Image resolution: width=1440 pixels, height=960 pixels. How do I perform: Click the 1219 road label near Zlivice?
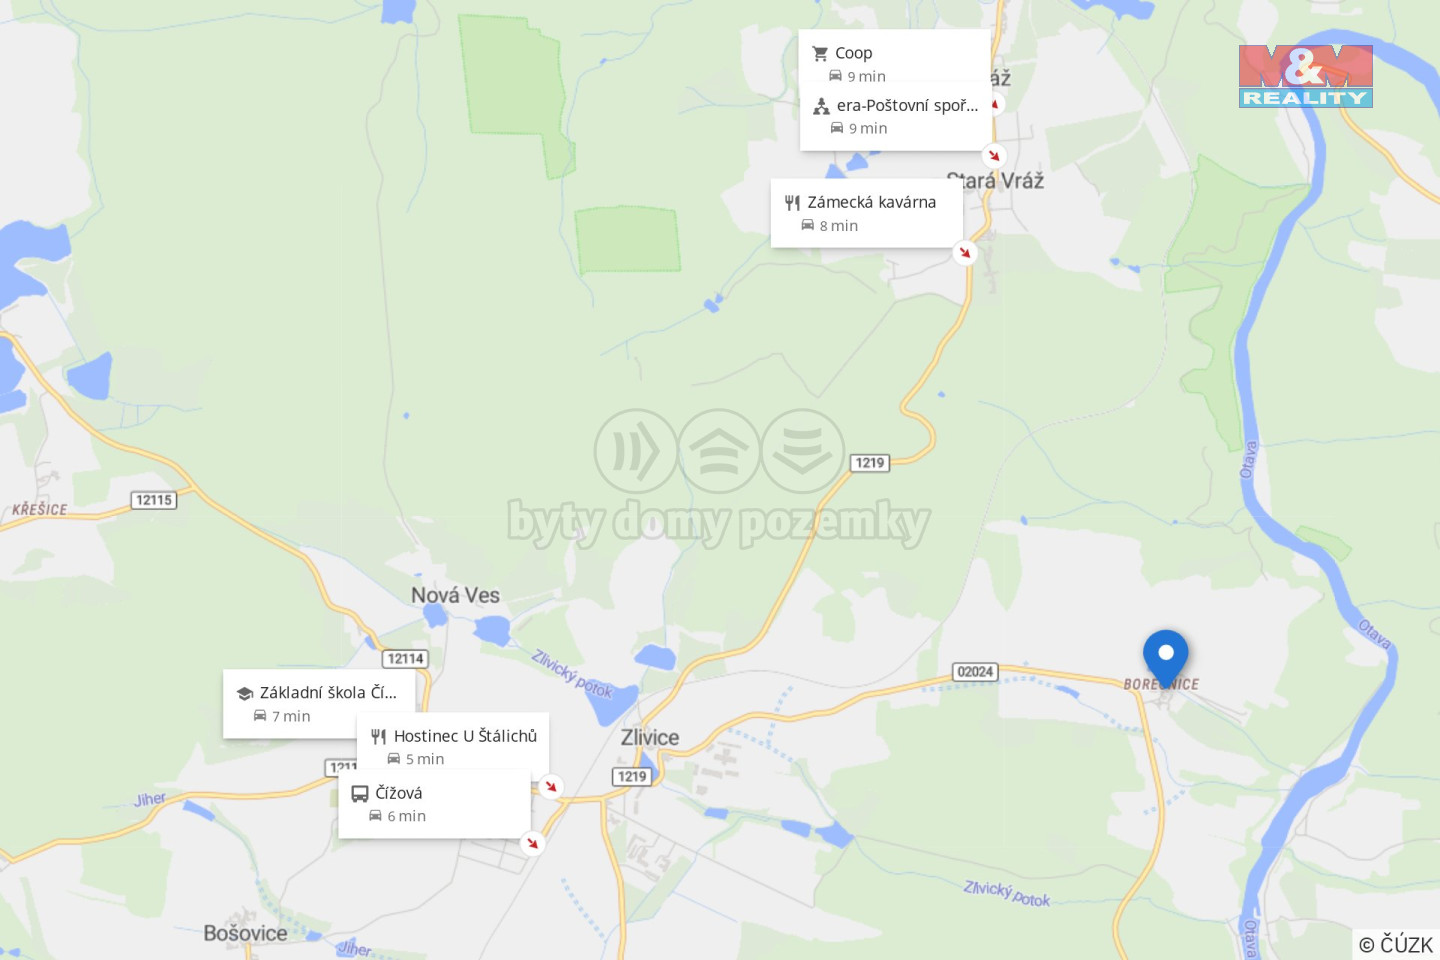point(632,776)
